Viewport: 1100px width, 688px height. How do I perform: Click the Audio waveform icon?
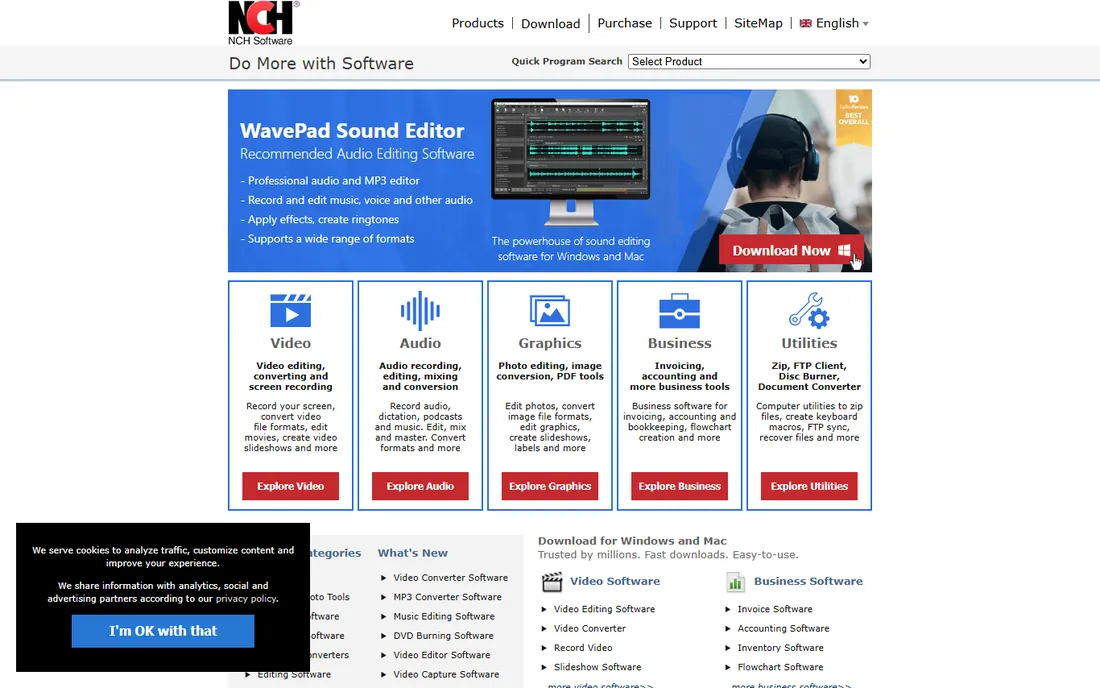click(420, 310)
